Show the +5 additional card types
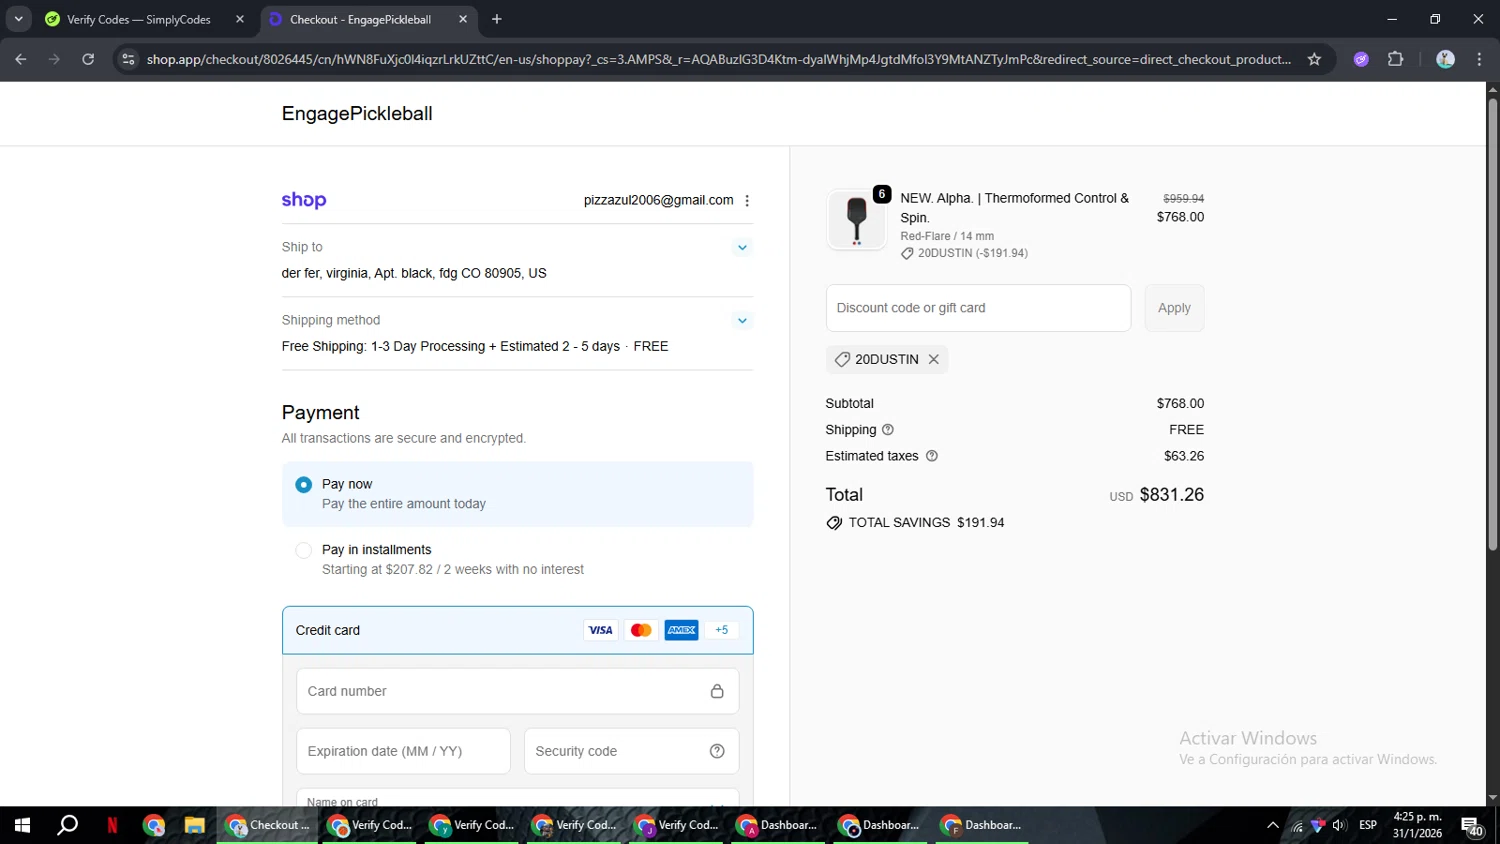This screenshot has width=1500, height=844. pyautogui.click(x=722, y=630)
